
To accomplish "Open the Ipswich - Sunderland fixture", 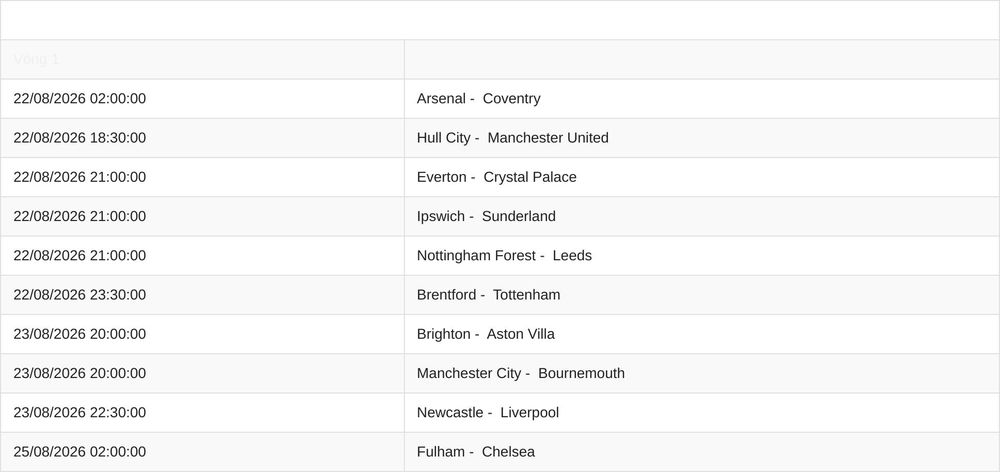I will click(486, 216).
